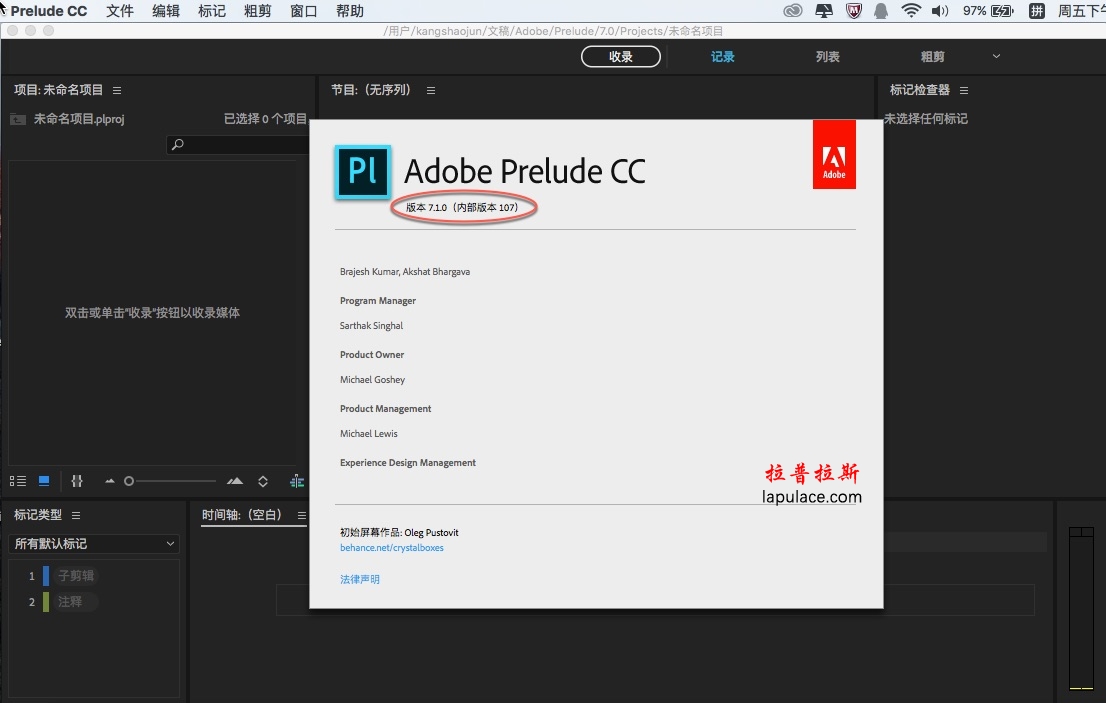Switch to the 记录 workspace
The width and height of the screenshot is (1106, 703).
tap(722, 56)
